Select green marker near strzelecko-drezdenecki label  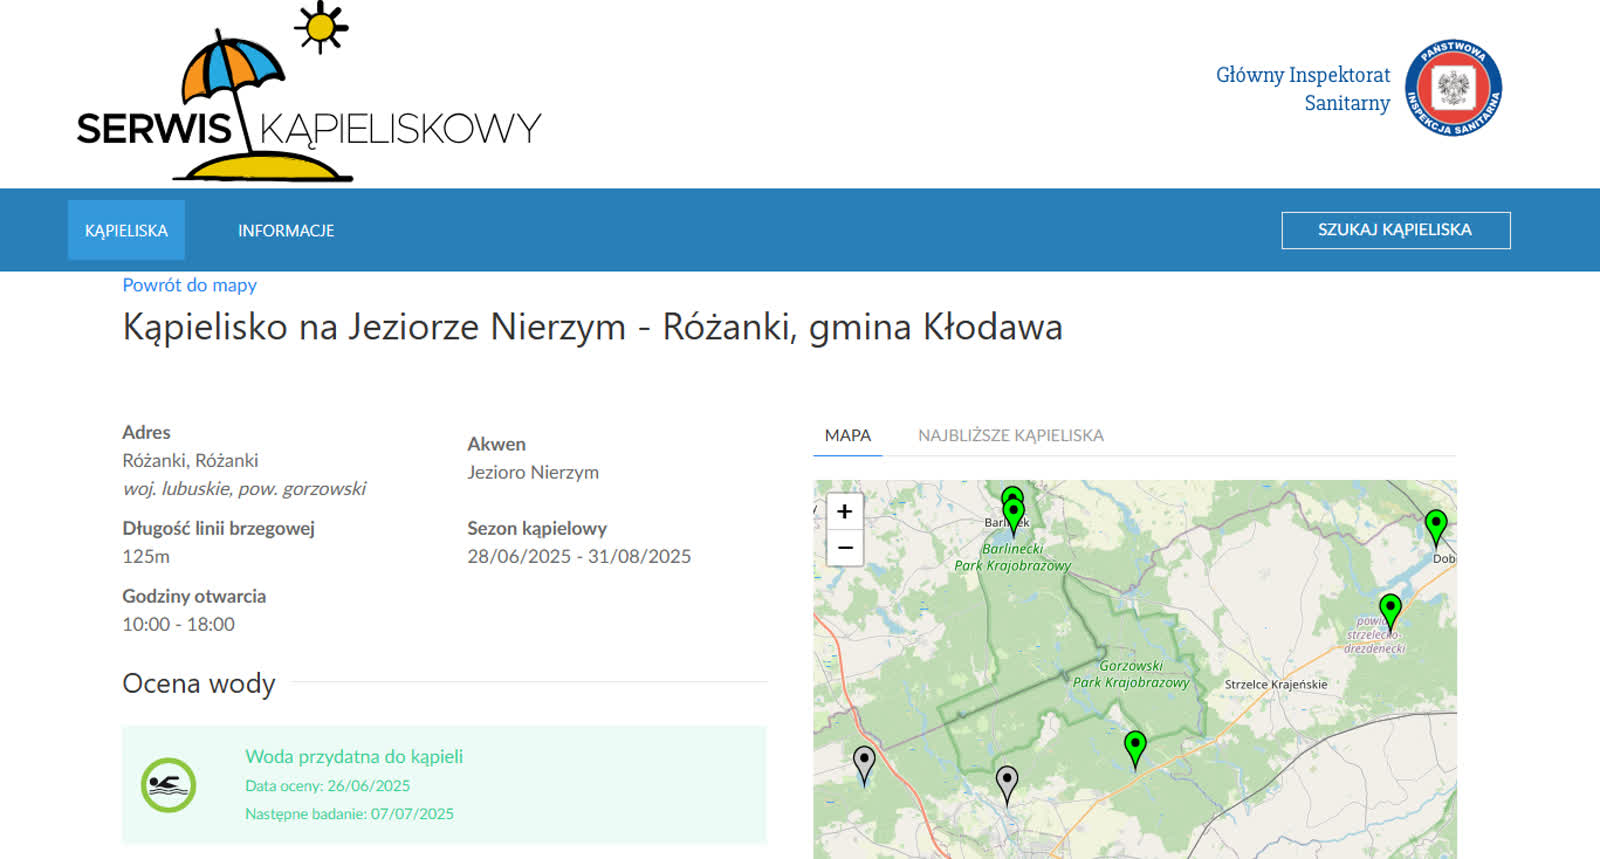tap(1390, 608)
